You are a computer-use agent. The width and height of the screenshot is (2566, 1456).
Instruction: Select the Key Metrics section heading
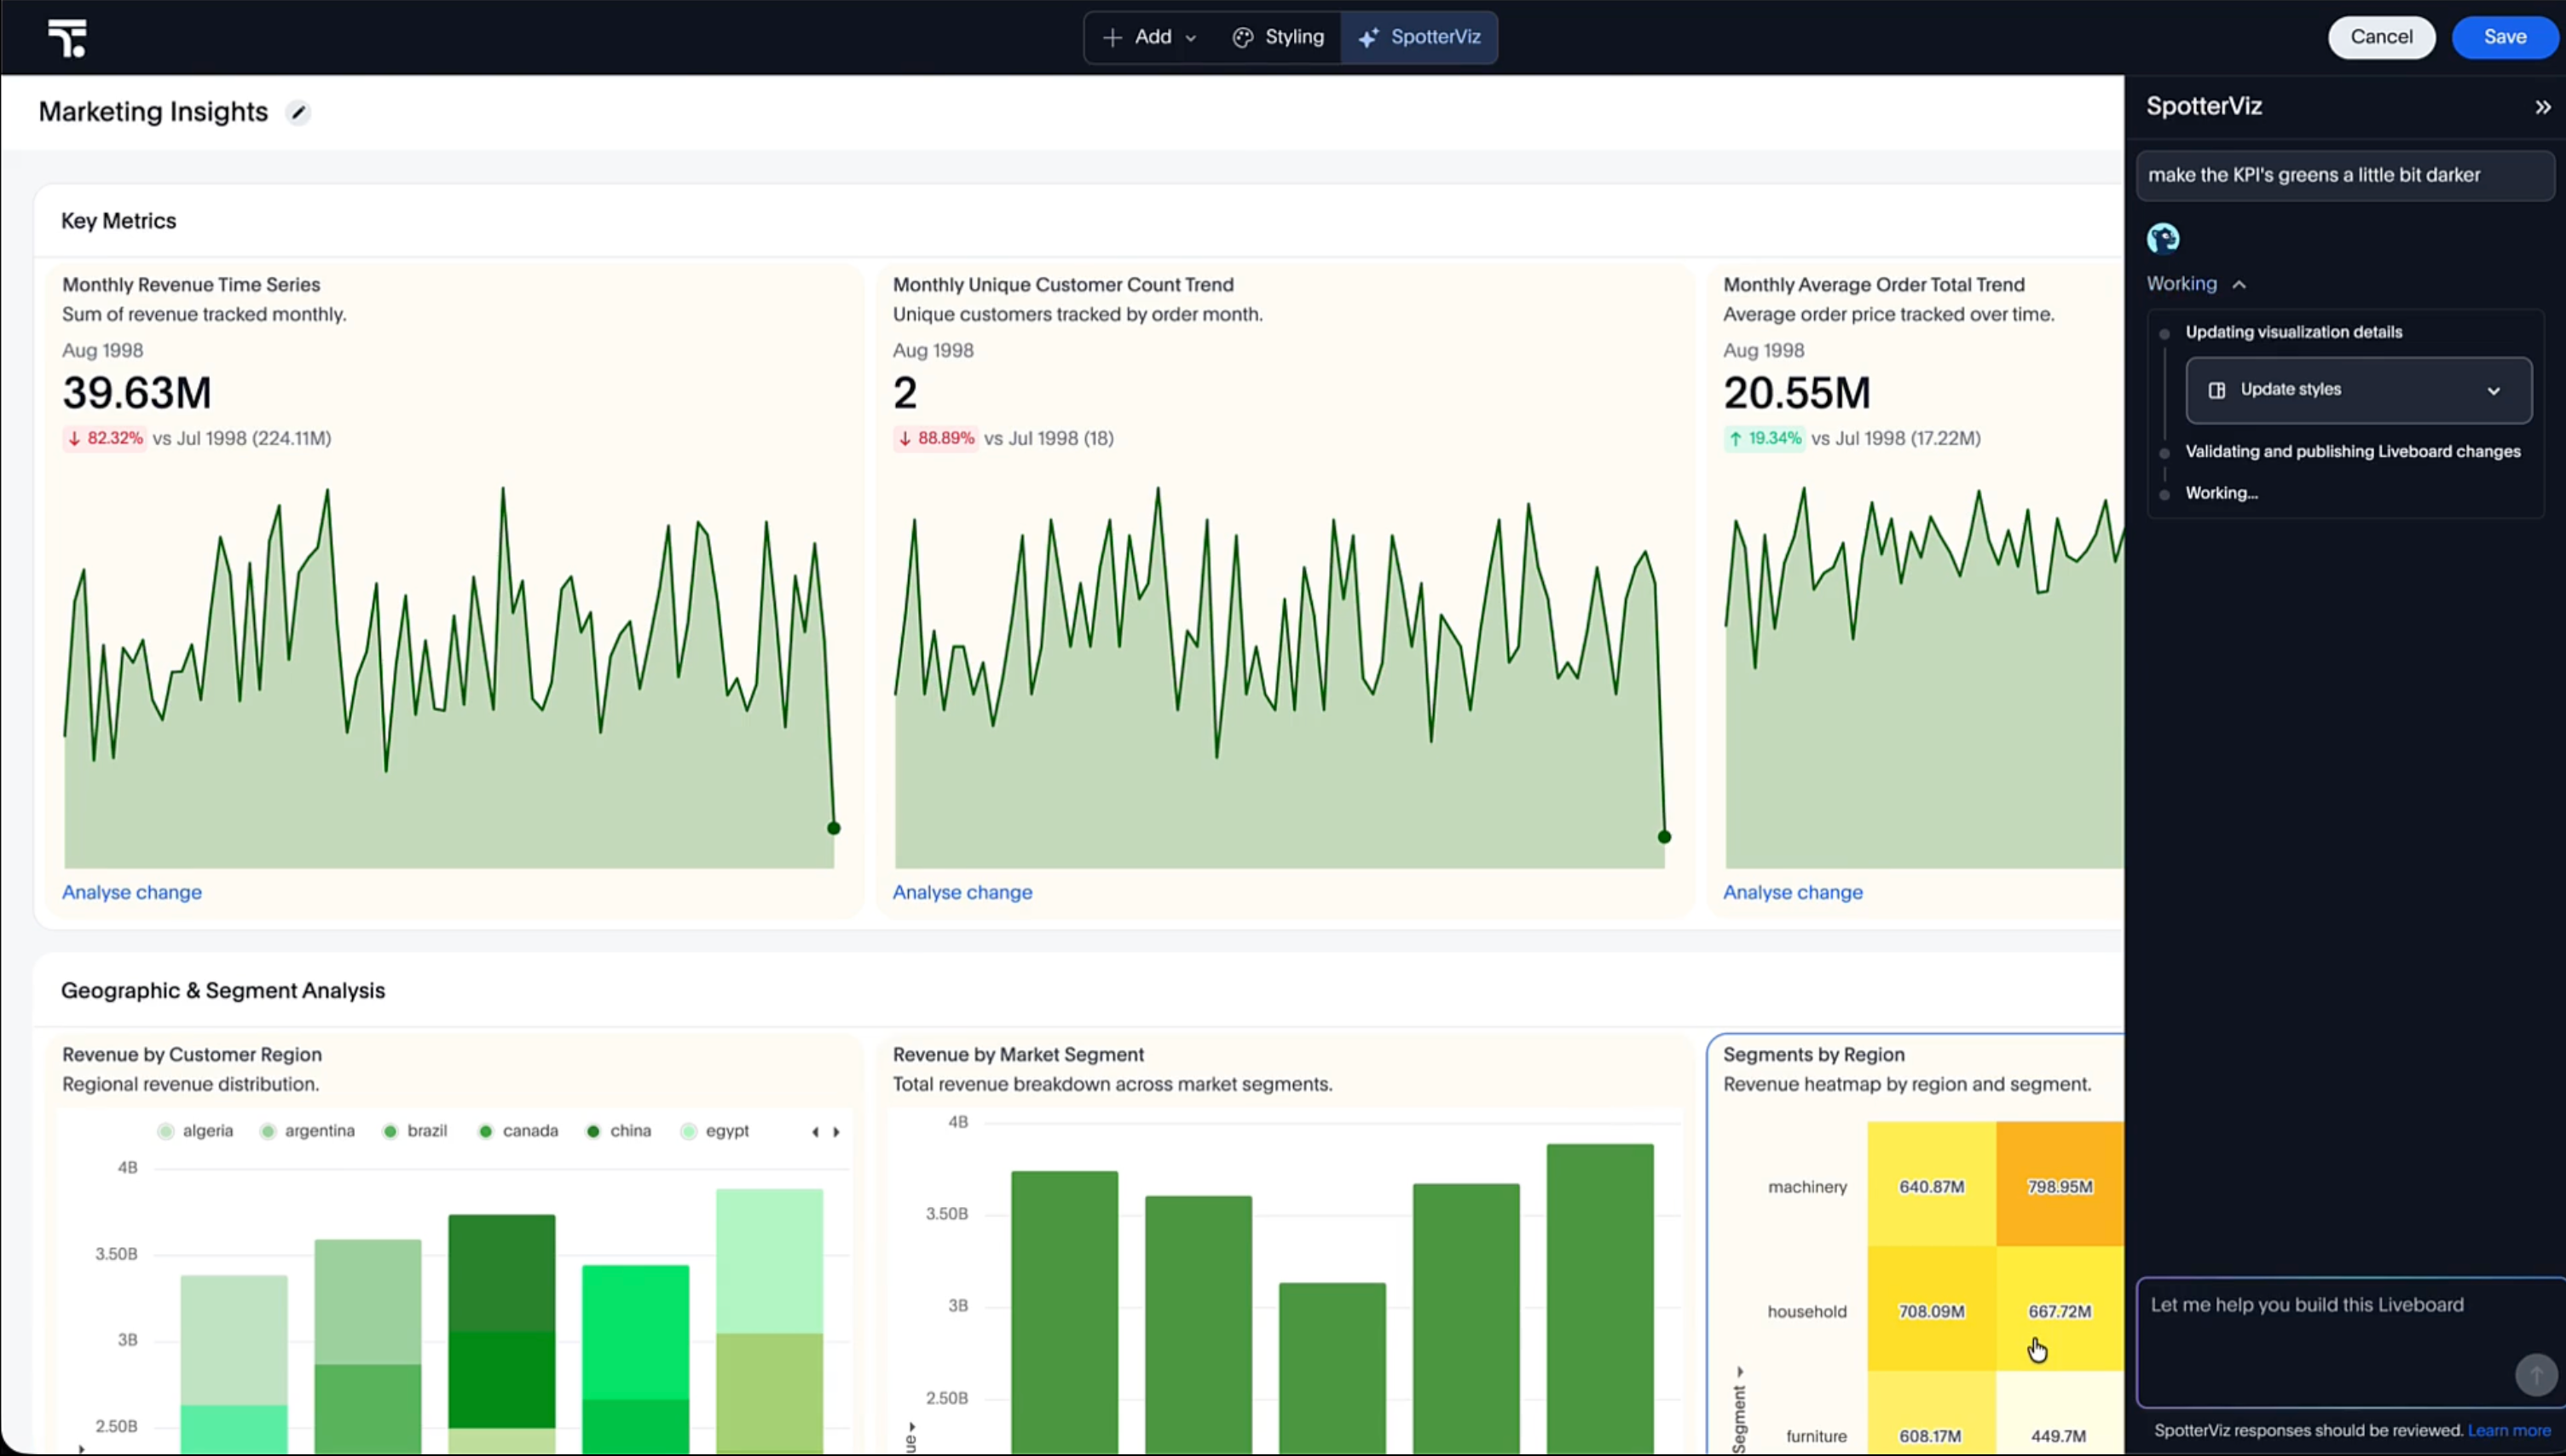[119, 221]
